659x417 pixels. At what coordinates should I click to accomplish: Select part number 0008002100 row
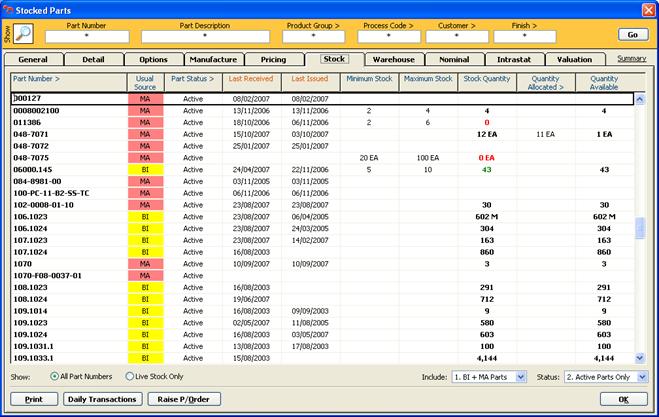point(322,111)
